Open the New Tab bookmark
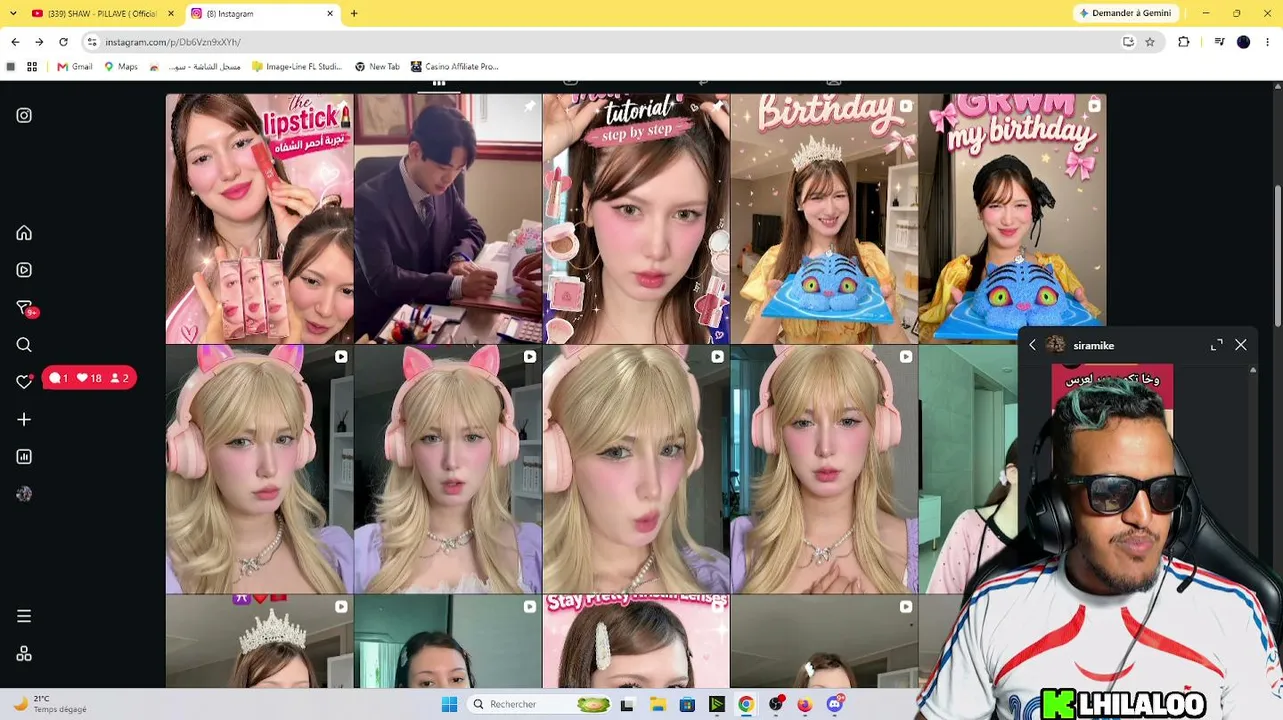Viewport: 1283px width, 720px height. [x=377, y=67]
